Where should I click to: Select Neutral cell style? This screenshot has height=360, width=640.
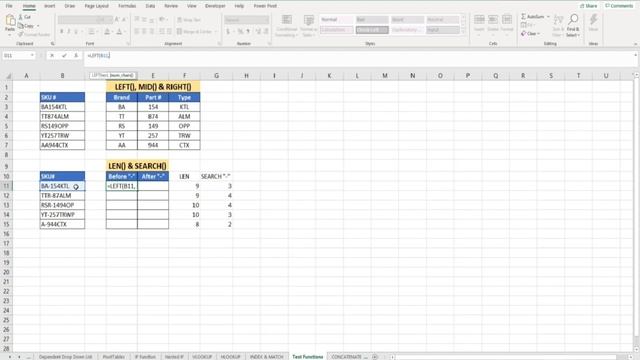[x=443, y=20]
